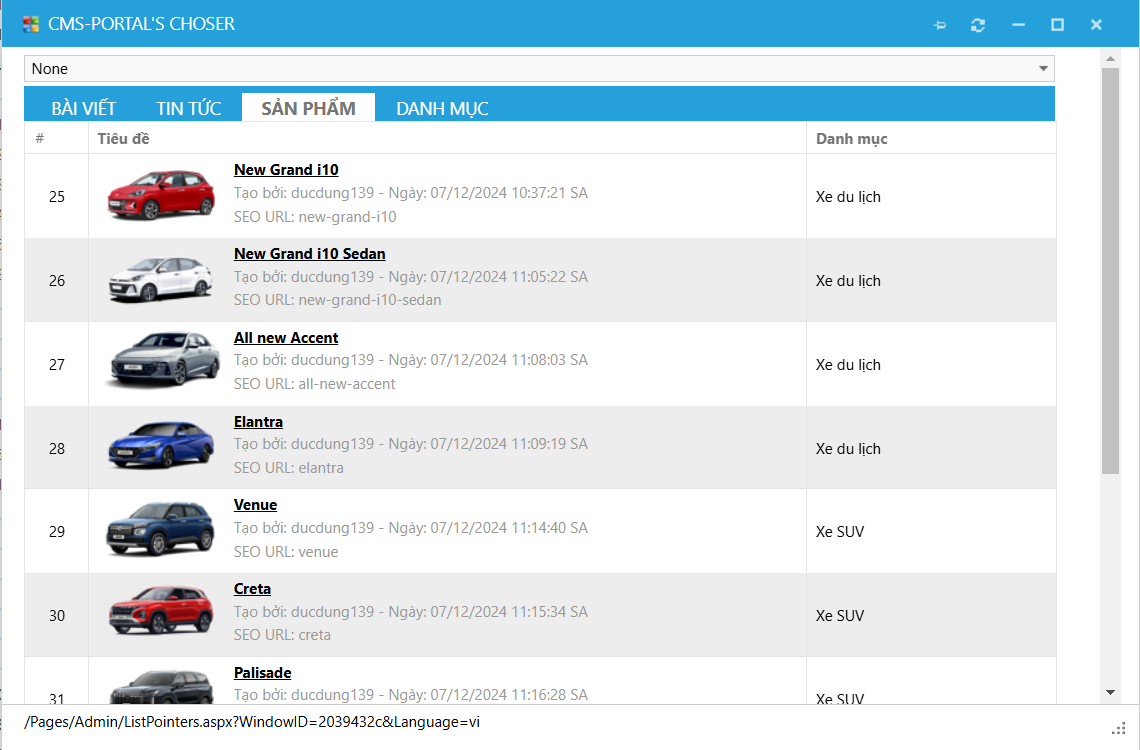Open the New Grand i10 Sedan link
This screenshot has width=1140, height=750.
coord(309,254)
